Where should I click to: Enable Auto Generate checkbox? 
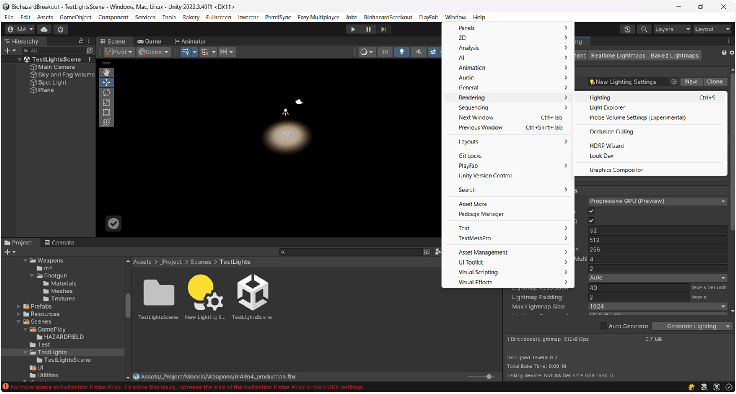[604, 326]
